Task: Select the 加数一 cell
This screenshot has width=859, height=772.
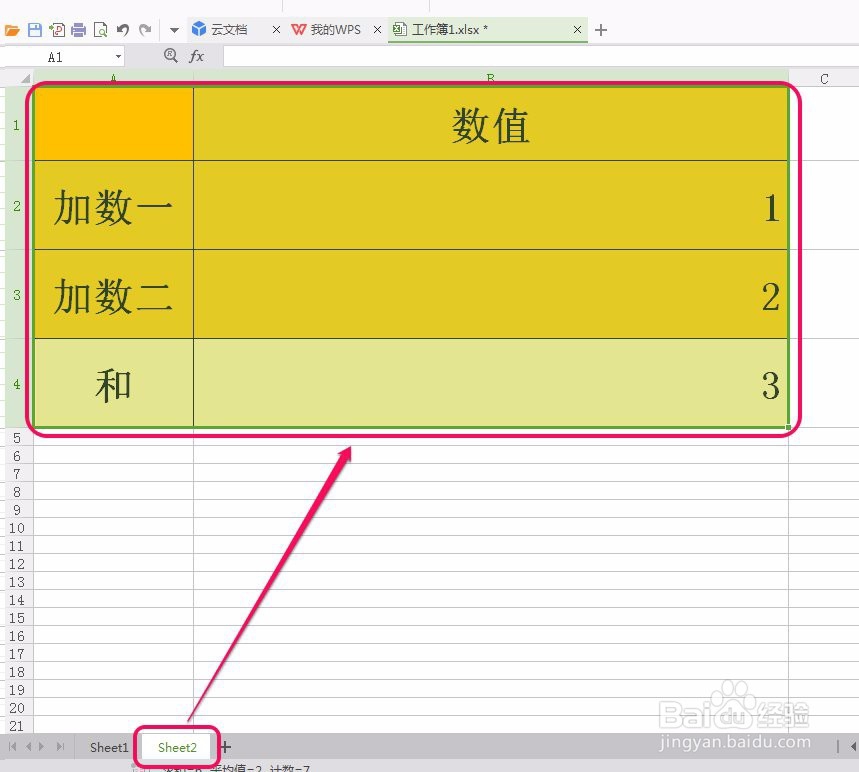Action: (112, 206)
